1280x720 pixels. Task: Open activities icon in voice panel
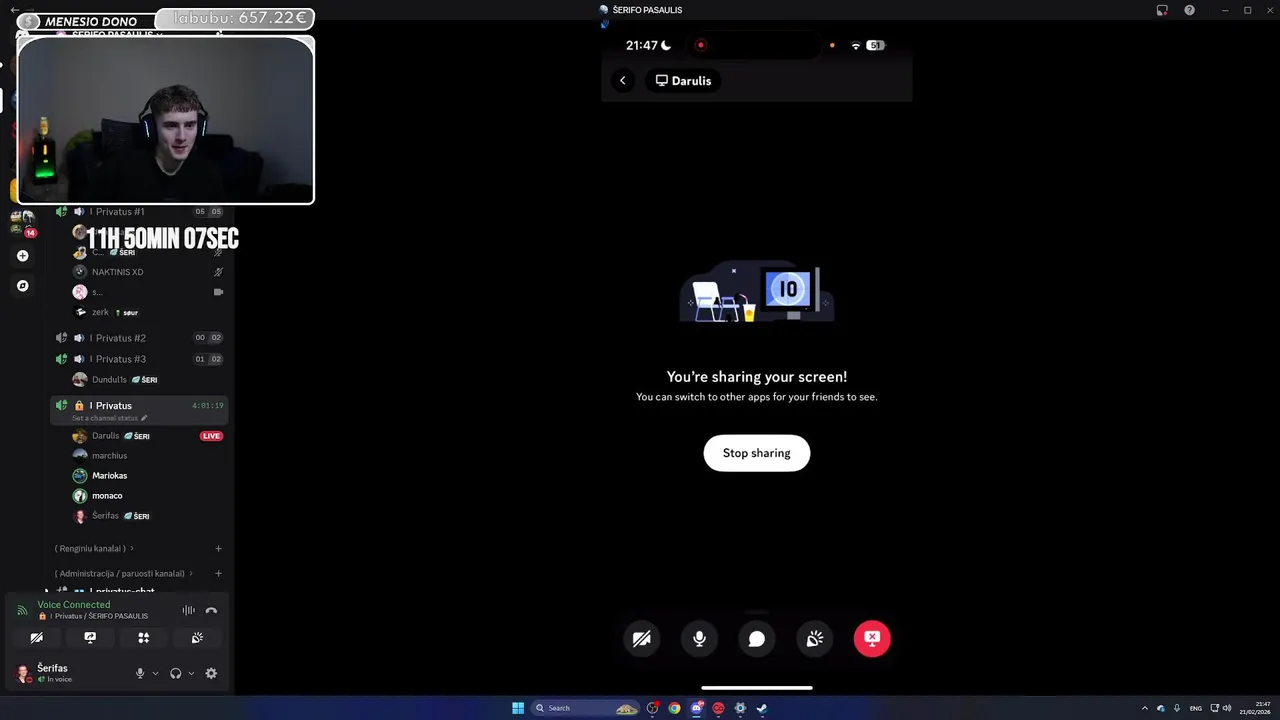144,637
